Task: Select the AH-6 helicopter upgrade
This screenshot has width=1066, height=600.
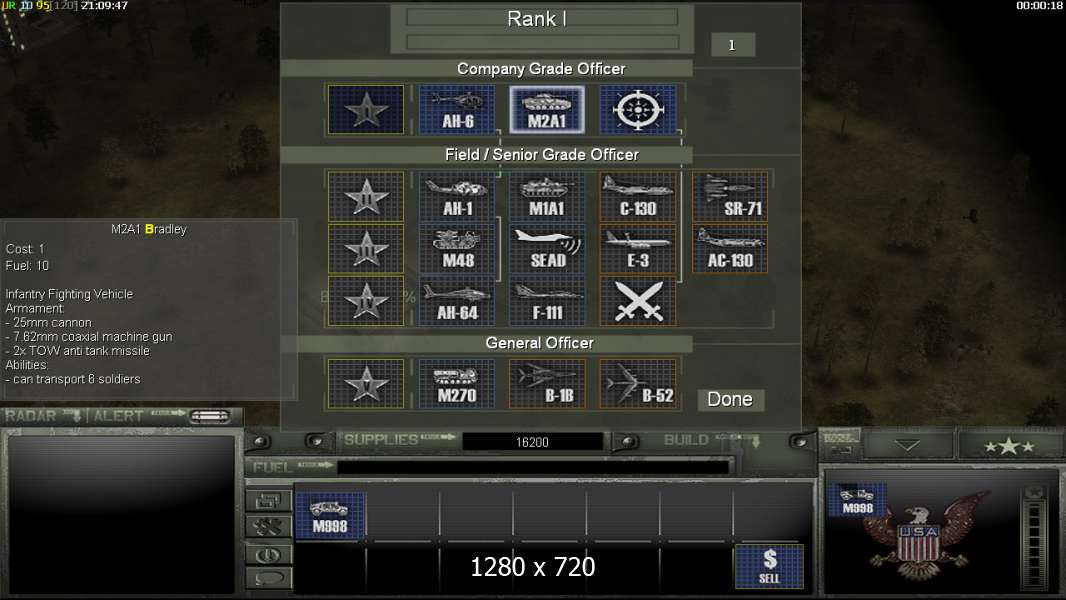Action: [x=457, y=109]
